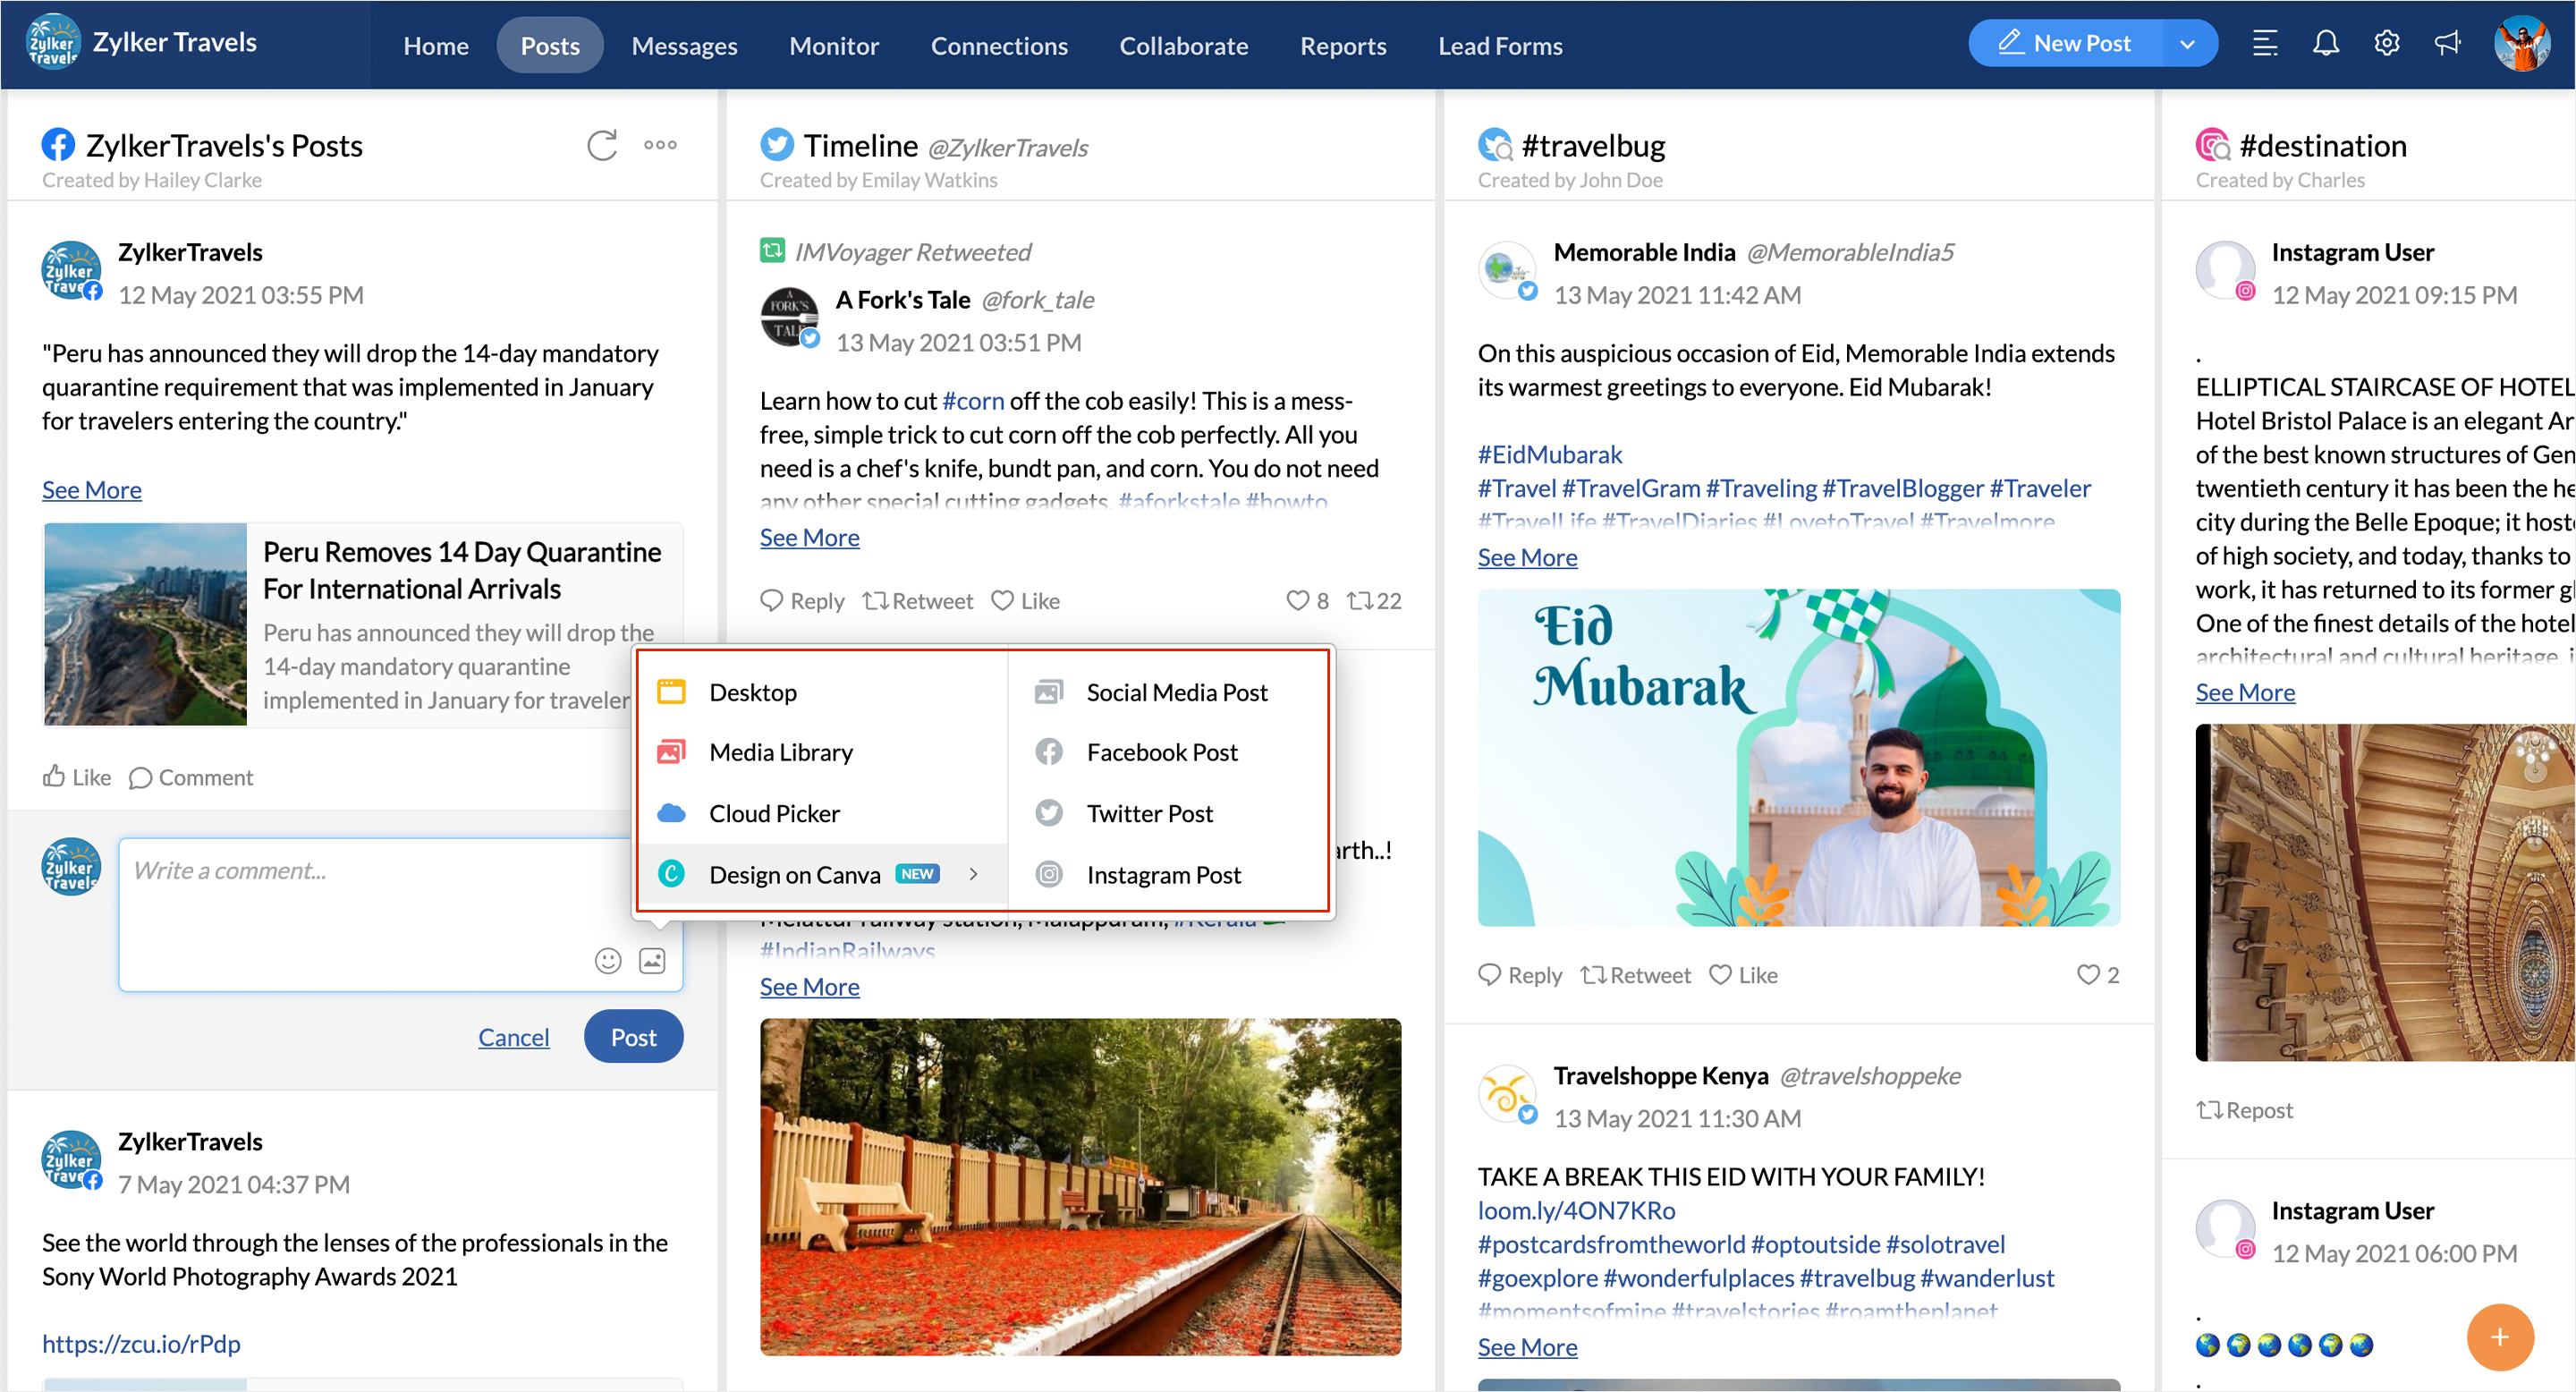Screen dimensions: 2576x1392
Task: Open the Eid Mubarak image thumbnail
Action: coord(1798,757)
